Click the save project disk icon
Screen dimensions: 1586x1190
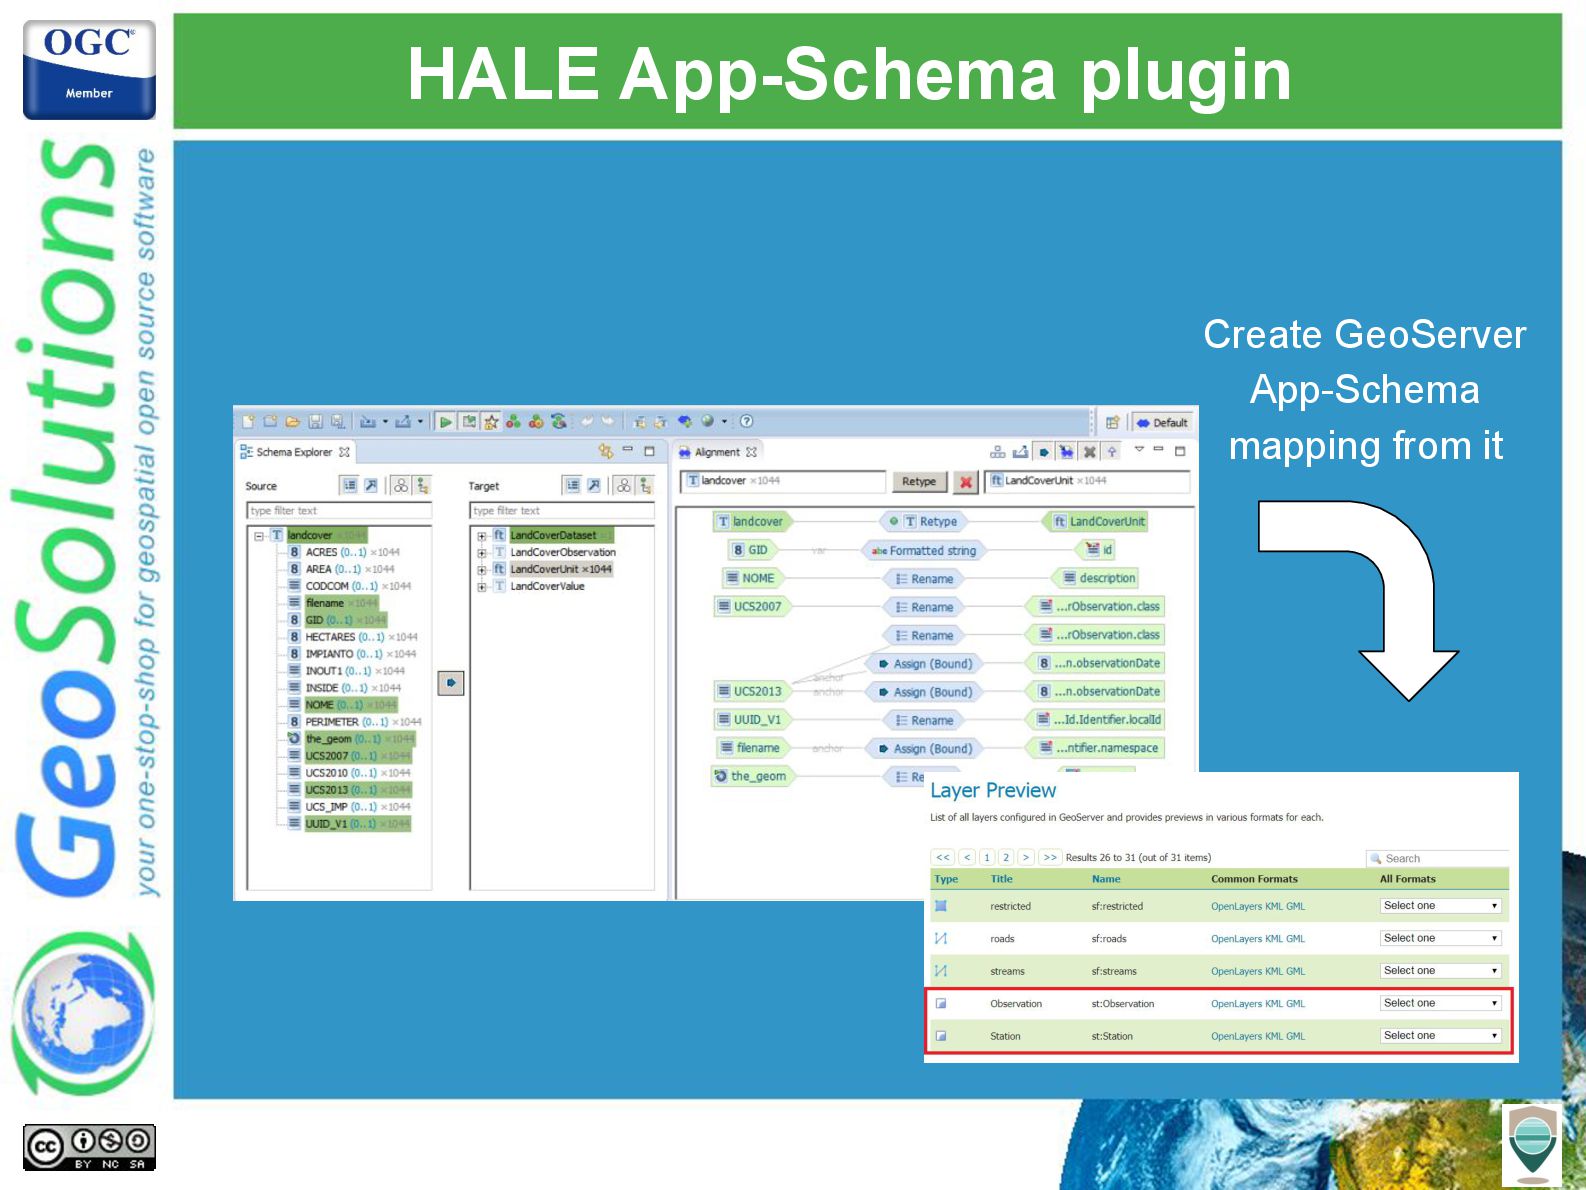(x=315, y=422)
